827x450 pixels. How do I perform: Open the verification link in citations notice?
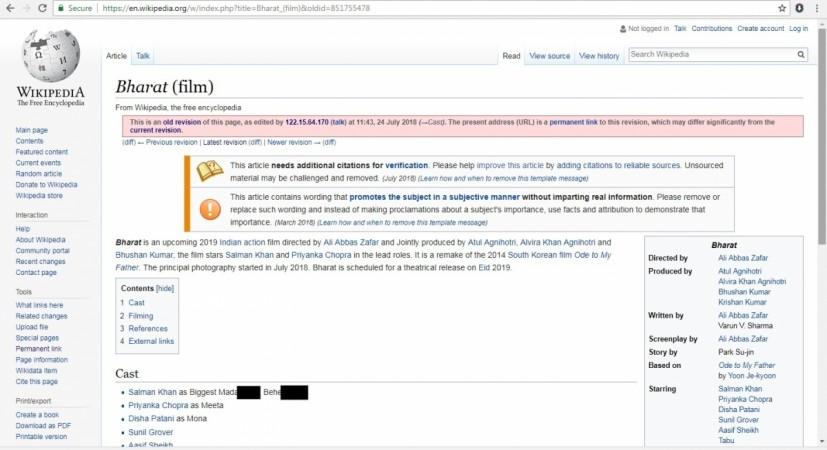pos(406,166)
